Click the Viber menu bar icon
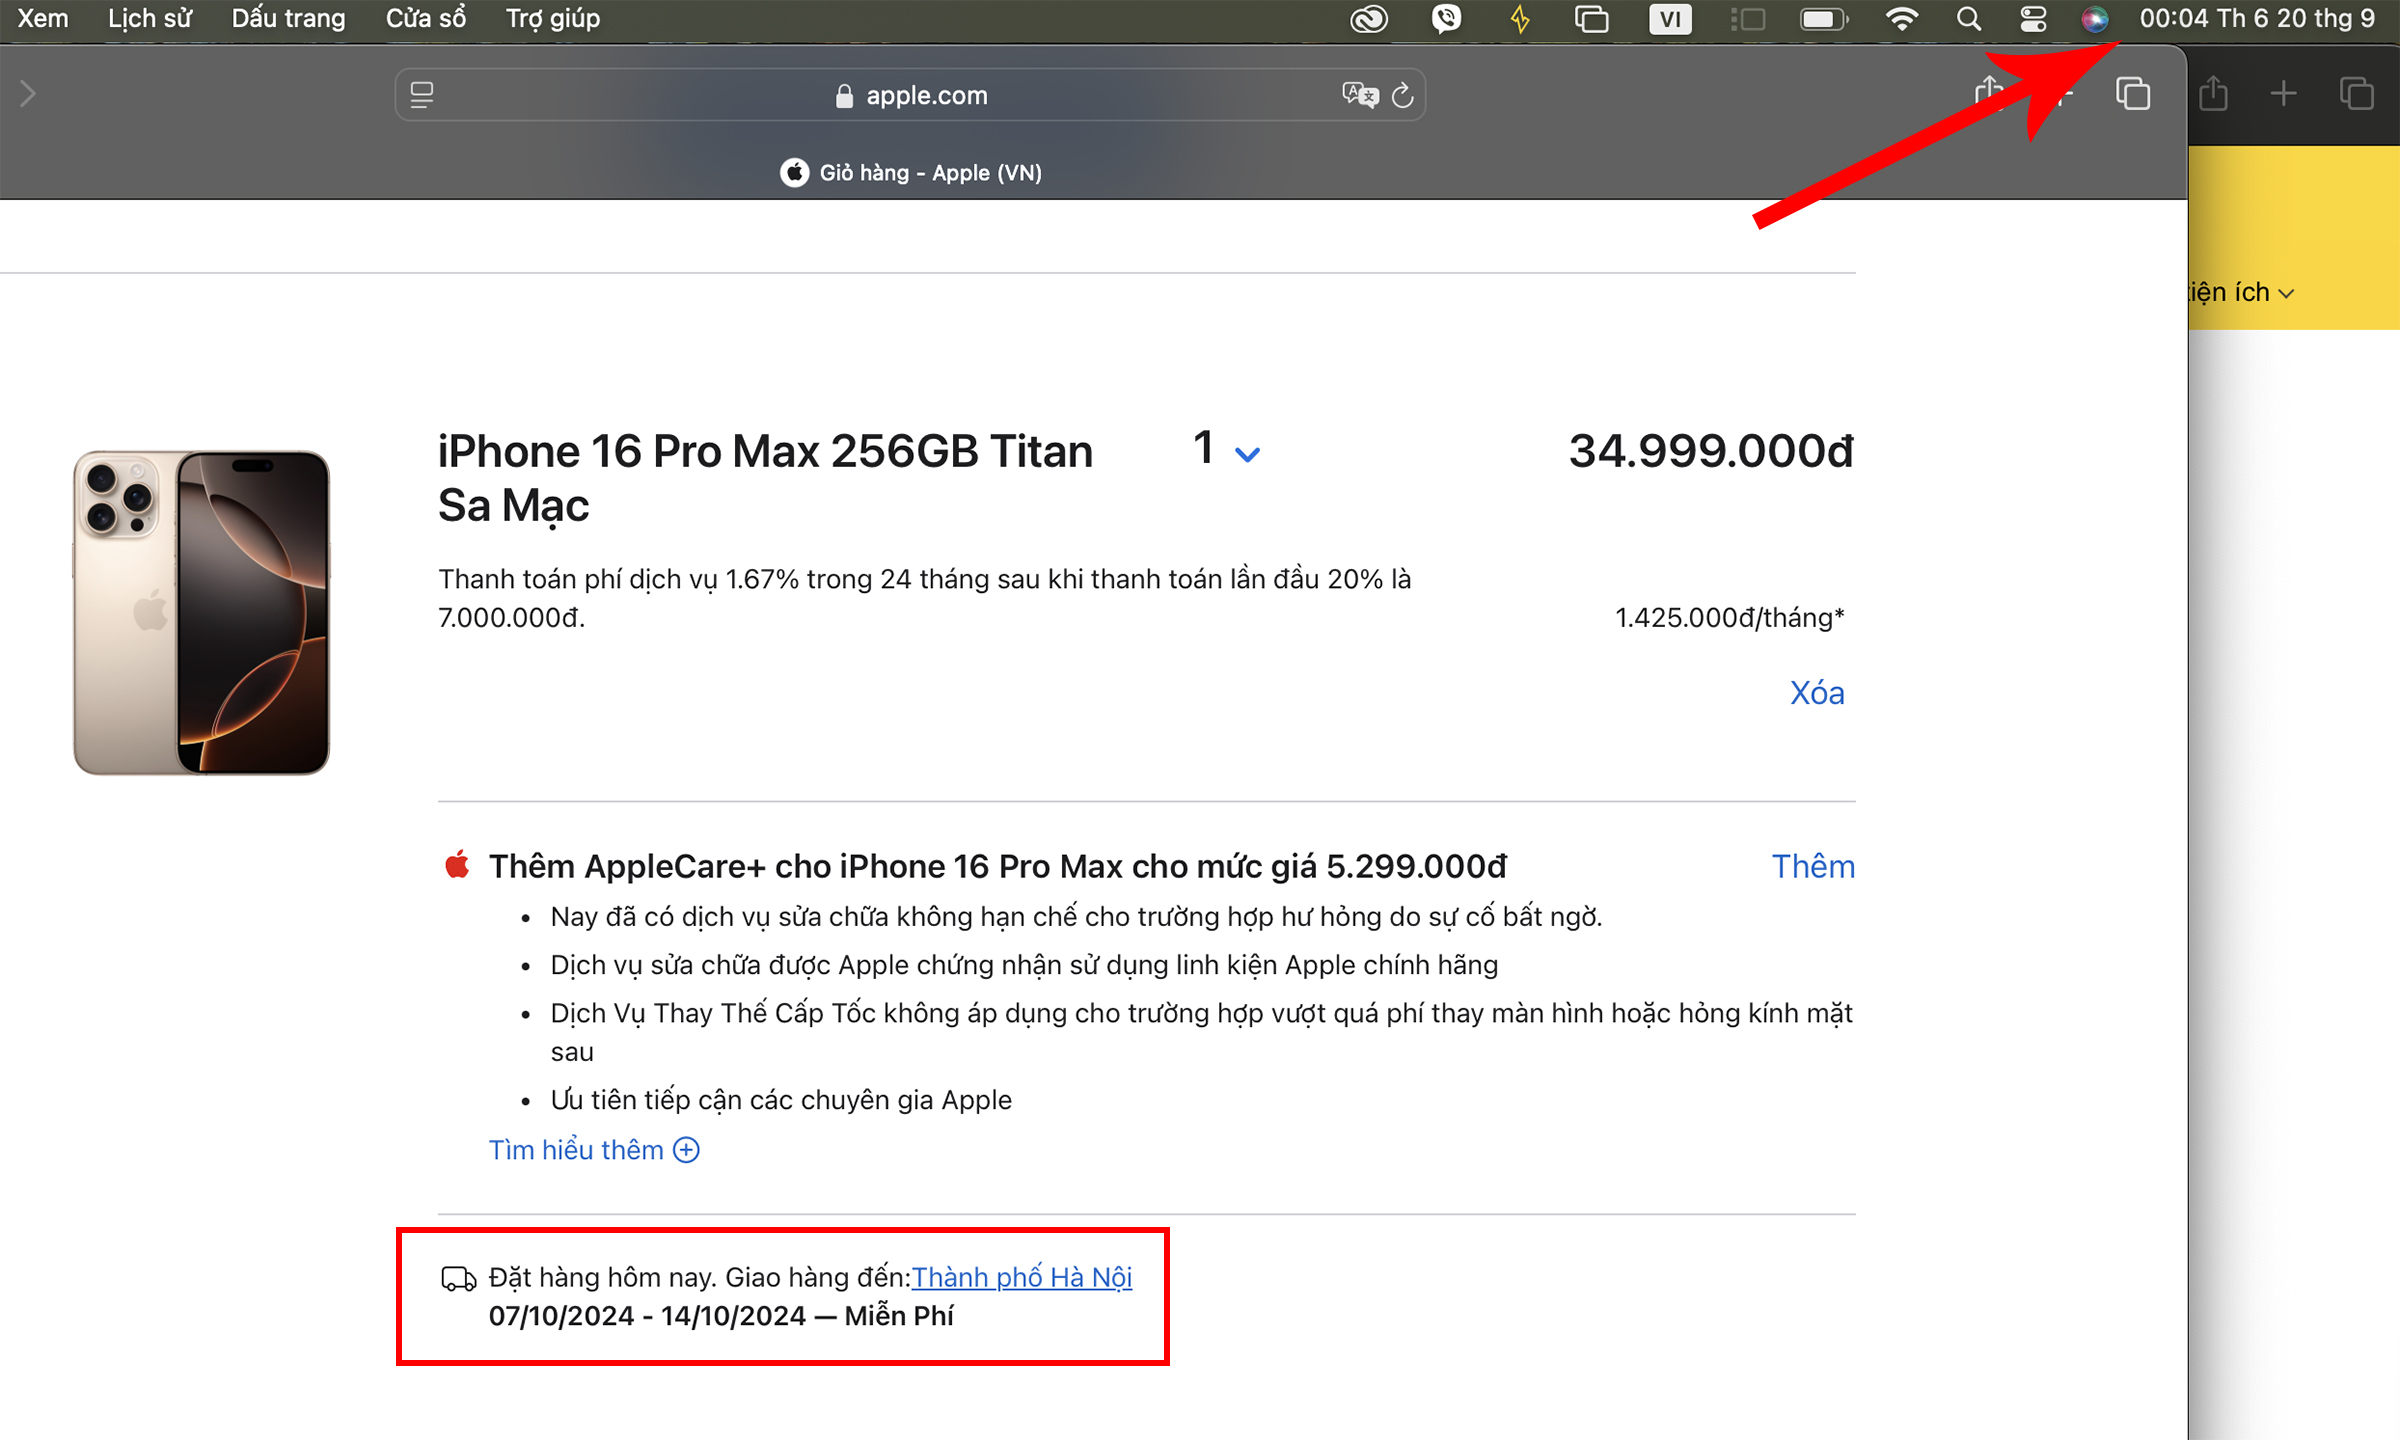Image resolution: width=2400 pixels, height=1440 pixels. (x=1446, y=19)
